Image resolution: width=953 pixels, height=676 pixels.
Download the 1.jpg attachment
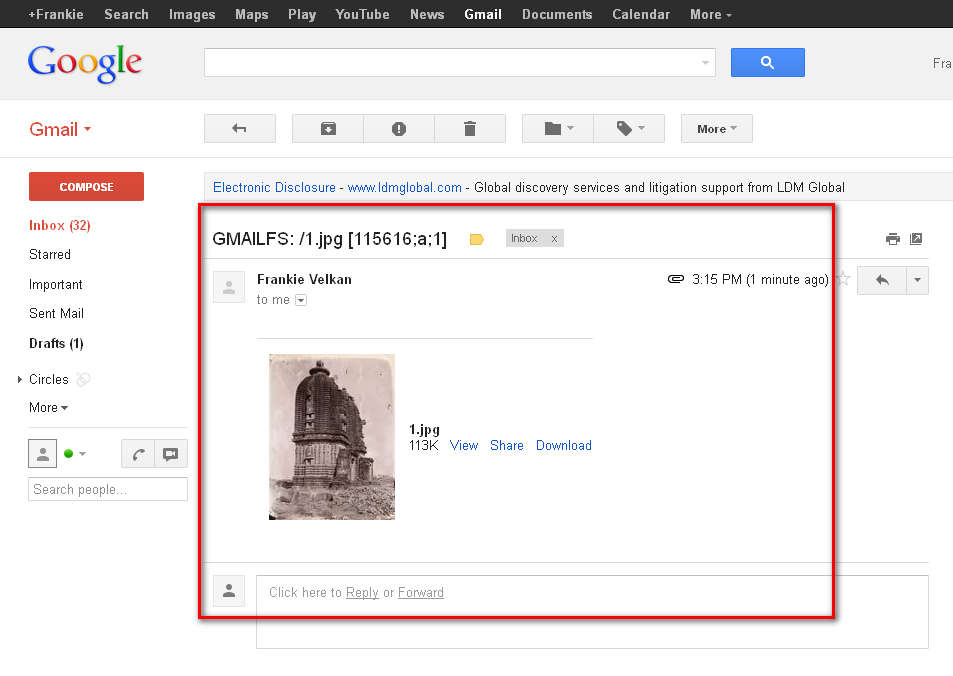563,446
